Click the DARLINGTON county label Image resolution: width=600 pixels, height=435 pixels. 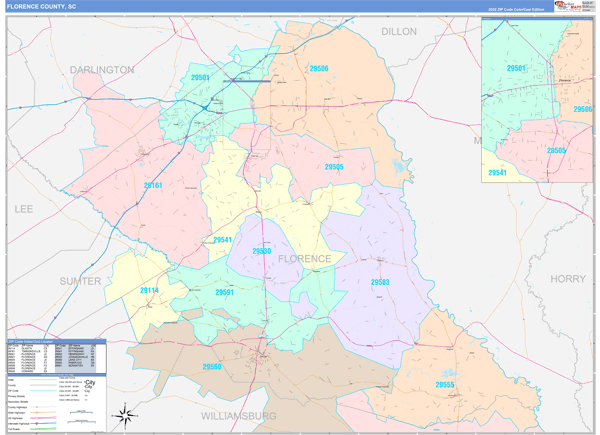point(102,70)
